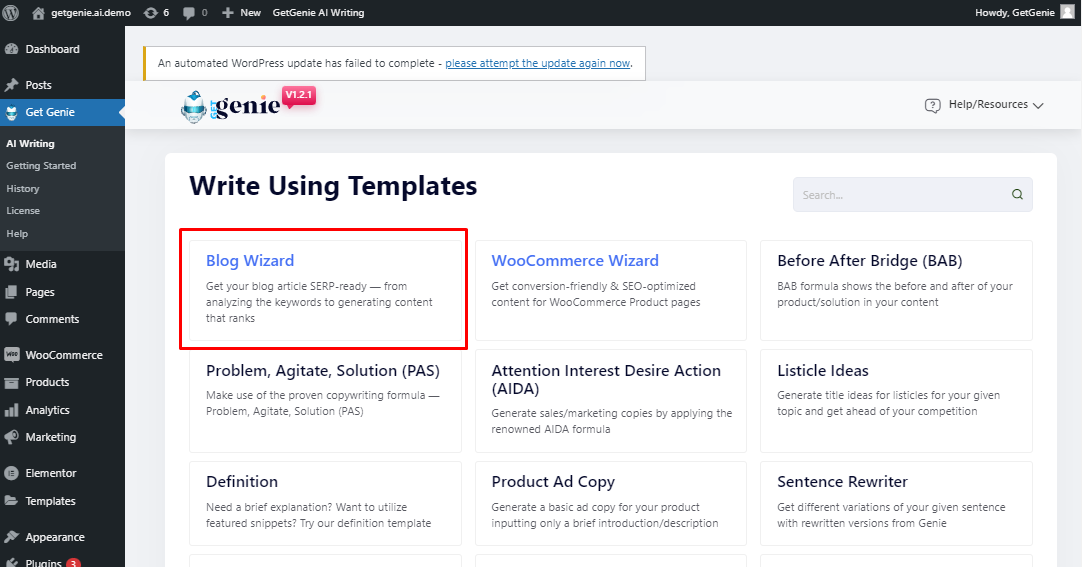Click the plus New icon
Viewport: 1082px width, 567px height.
(228, 12)
